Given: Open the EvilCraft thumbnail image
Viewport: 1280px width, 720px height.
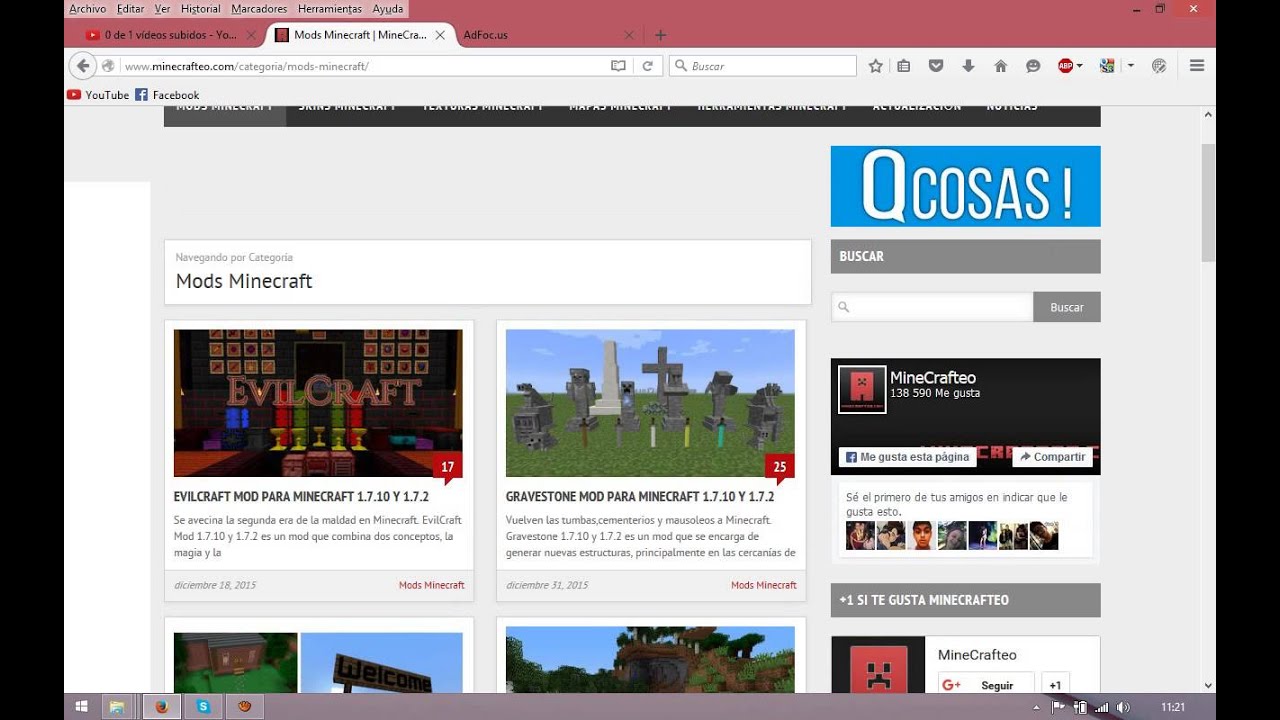Looking at the screenshot, I should 318,403.
